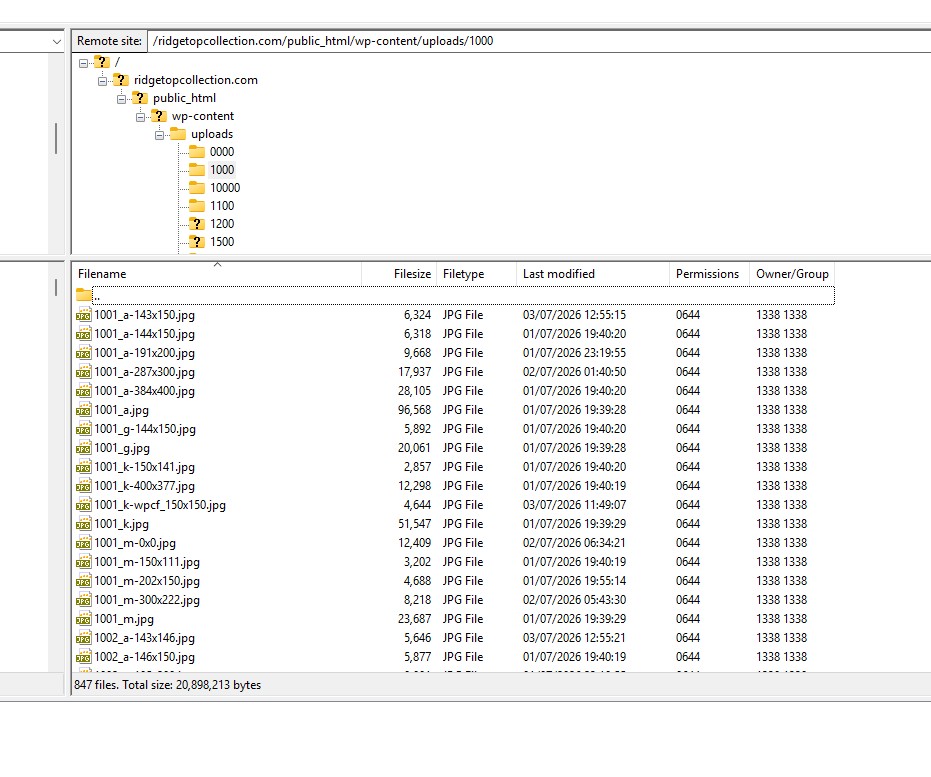Click the left pane tree scrollbar thumb
This screenshot has width=931, height=777.
pos(56,138)
